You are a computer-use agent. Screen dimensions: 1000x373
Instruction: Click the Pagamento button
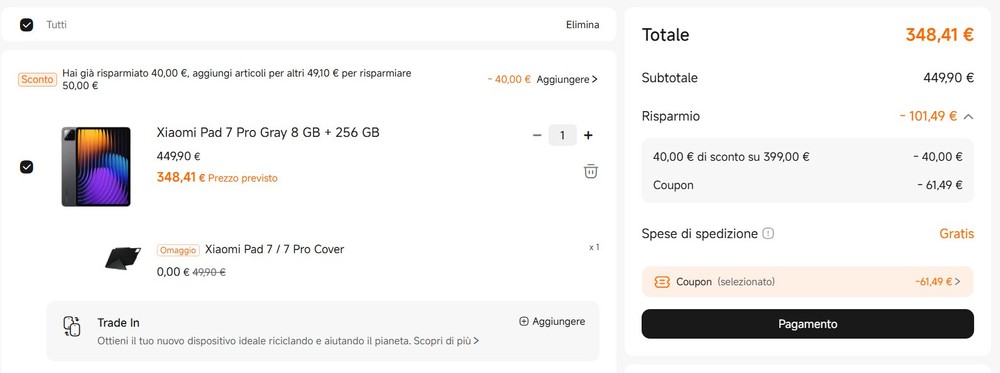(807, 324)
